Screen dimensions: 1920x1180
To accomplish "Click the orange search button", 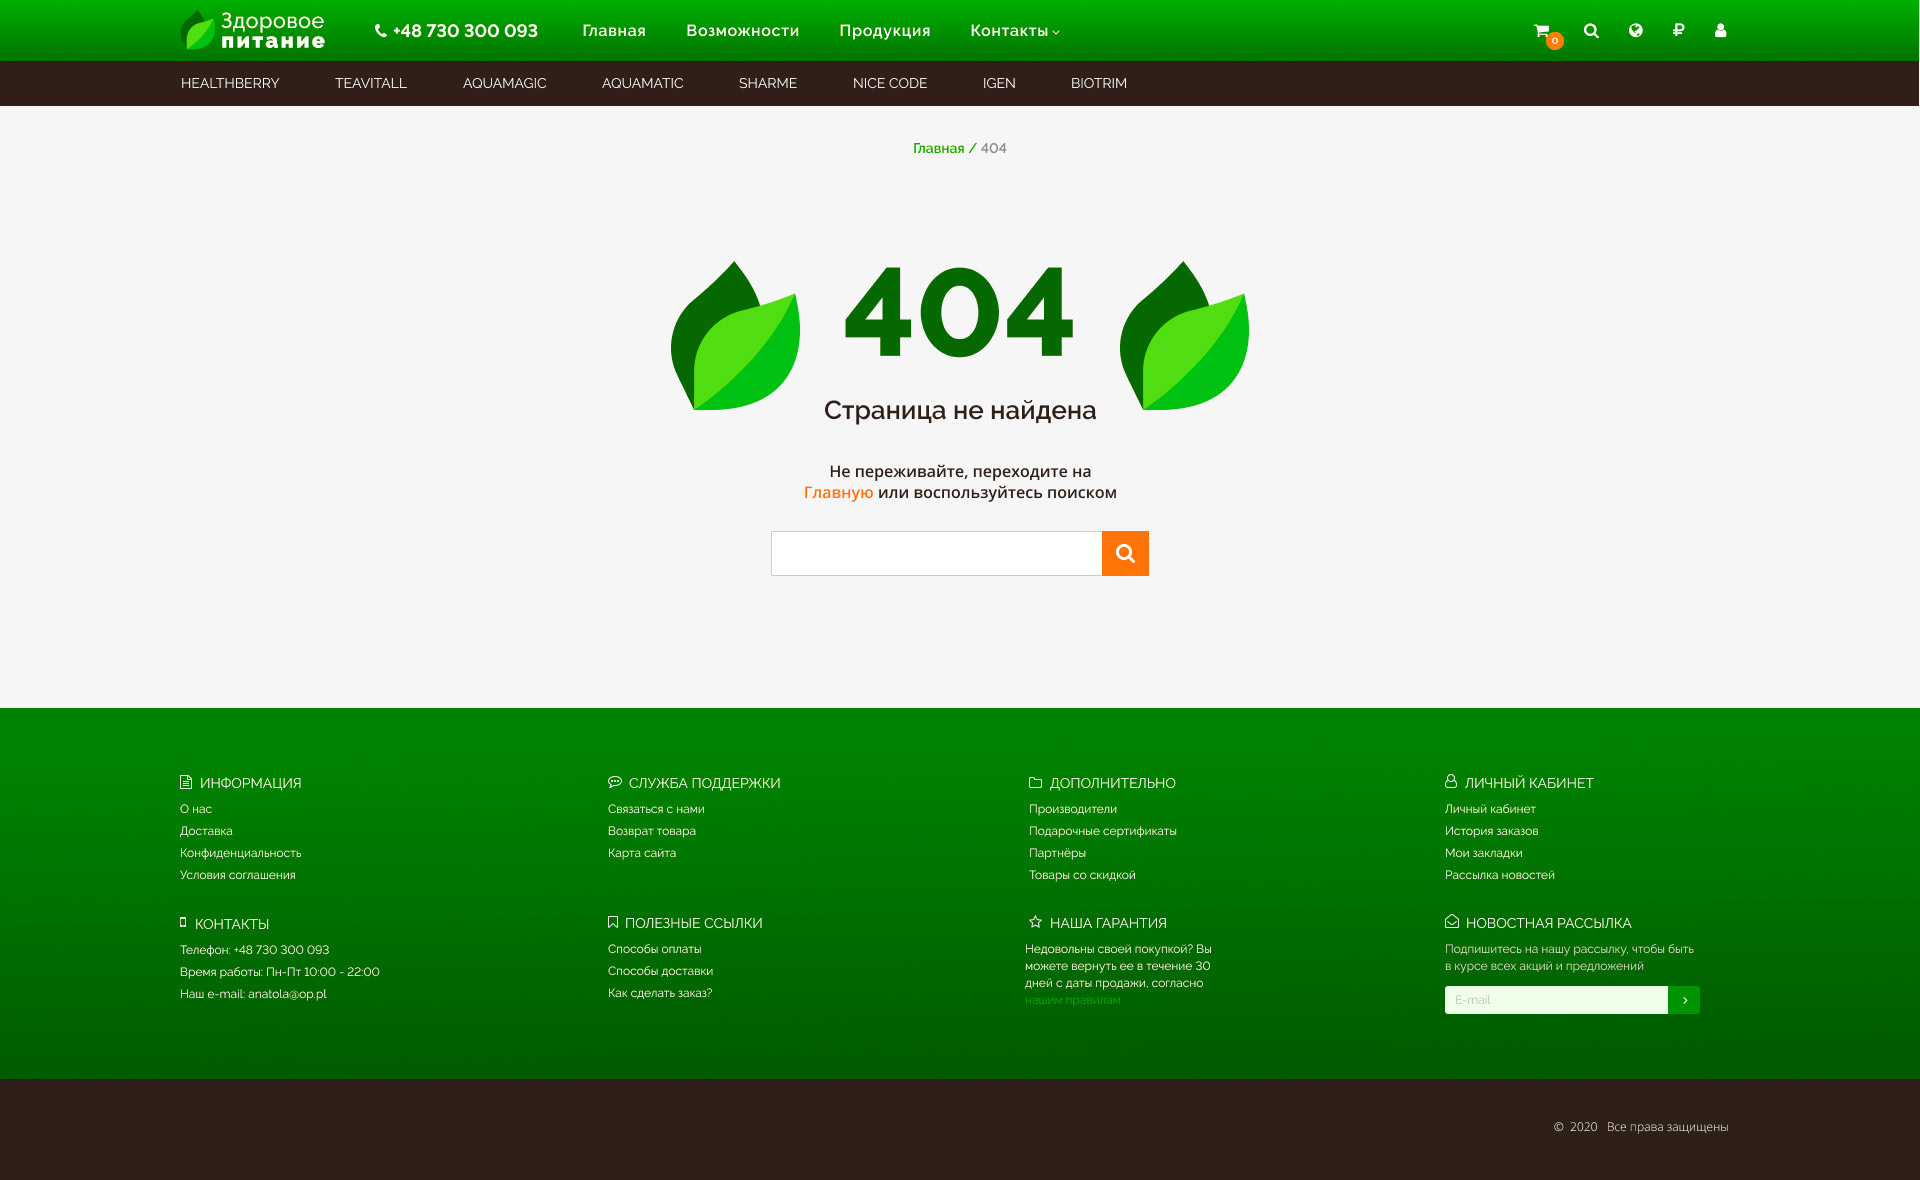I will (x=1125, y=553).
